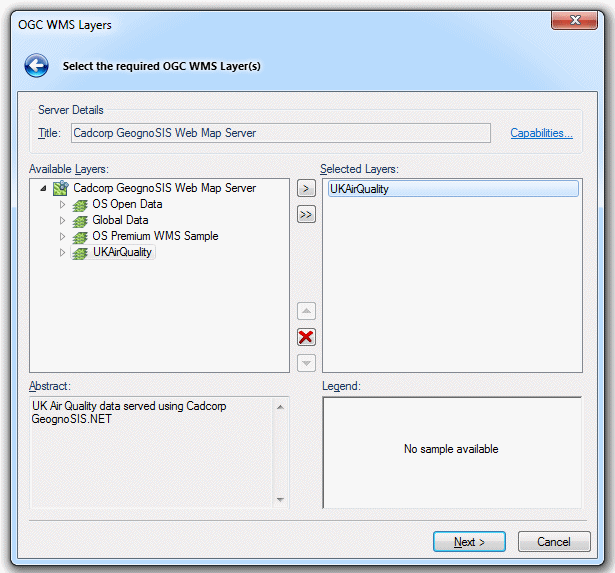The image size is (615, 573).
Task: Click the move layer down arrow
Action: [x=306, y=363]
